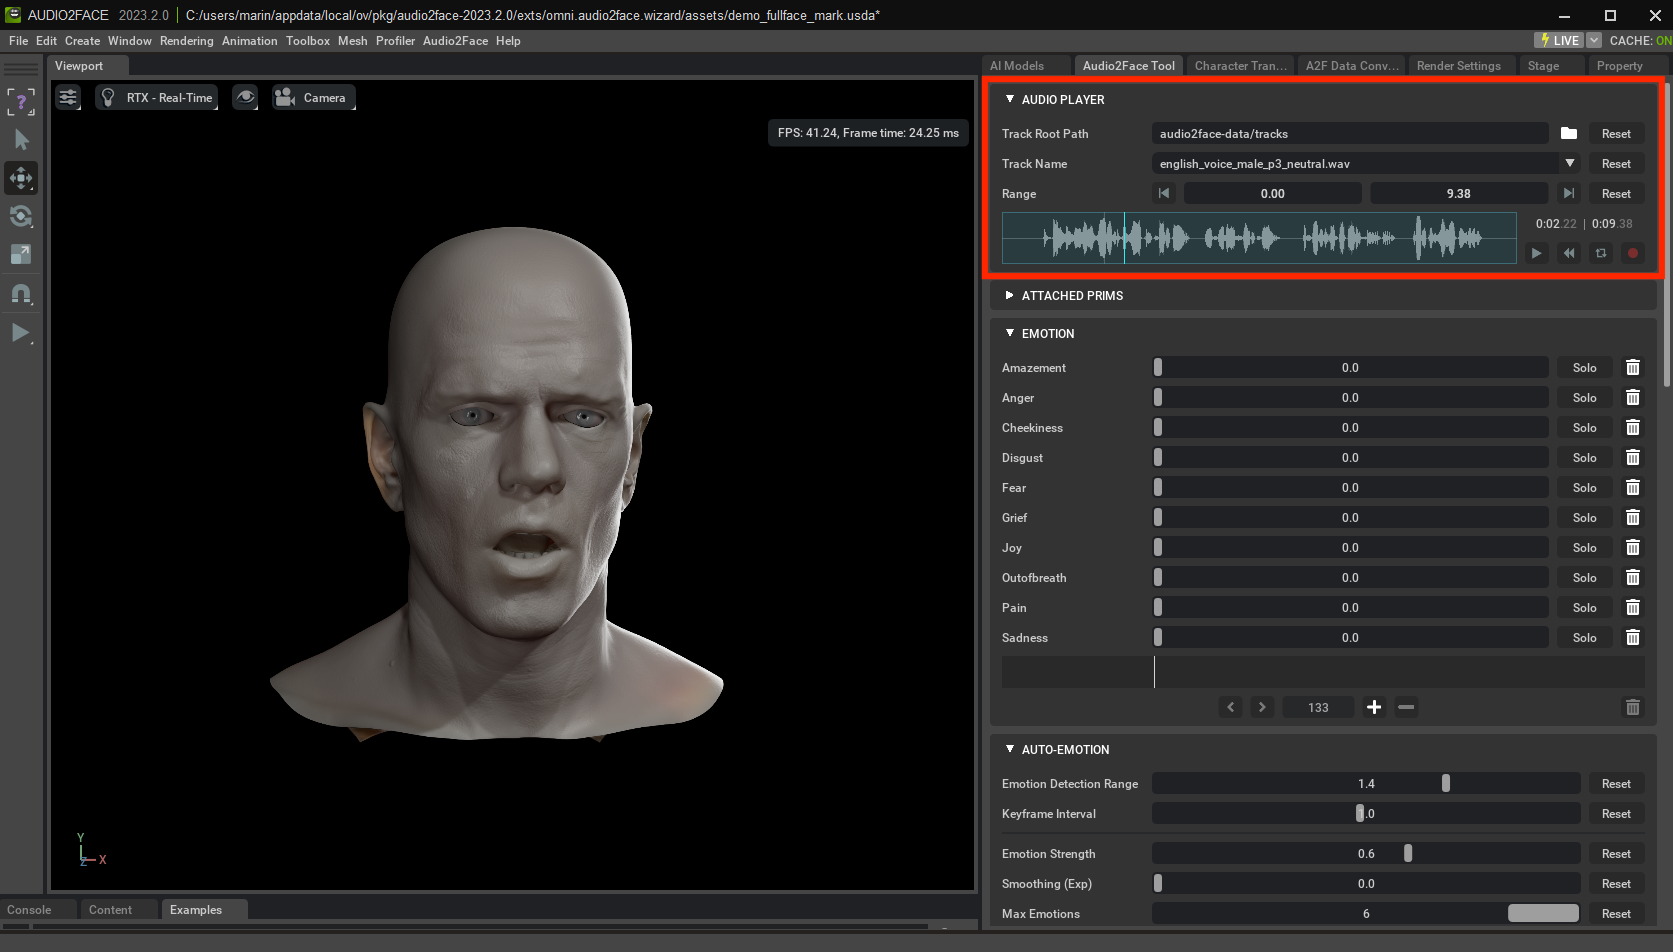Screen dimensions: 1673x952
Task: Select the Move tool in left toolbar
Action: (x=21, y=178)
